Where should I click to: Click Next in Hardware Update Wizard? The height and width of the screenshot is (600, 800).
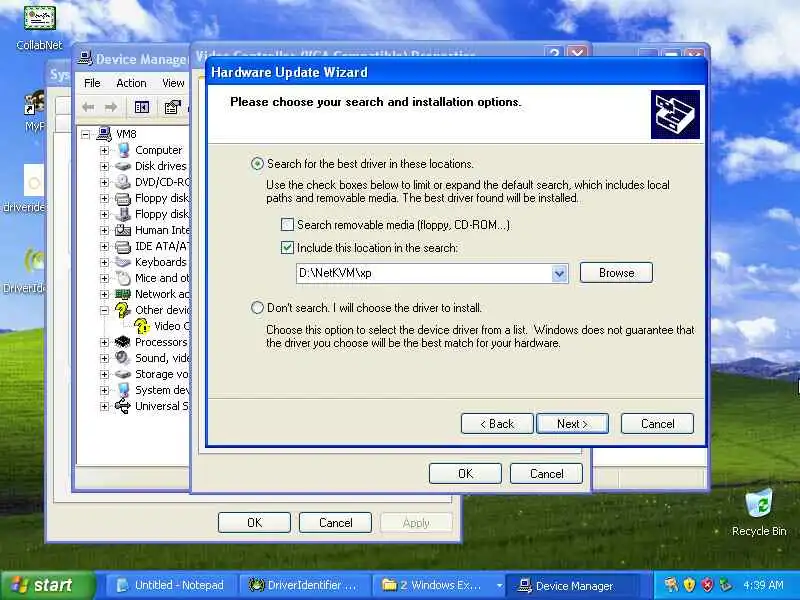[572, 423]
